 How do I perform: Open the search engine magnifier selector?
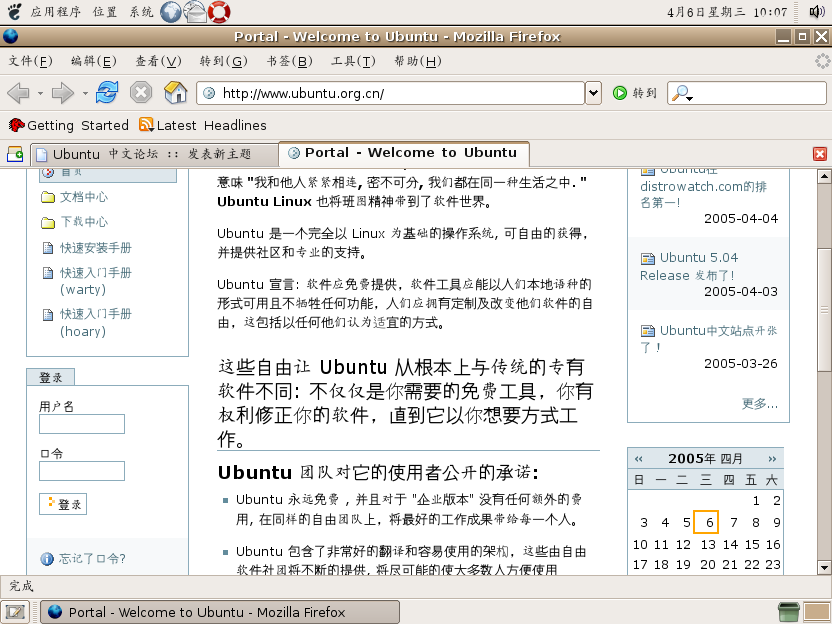coord(682,93)
